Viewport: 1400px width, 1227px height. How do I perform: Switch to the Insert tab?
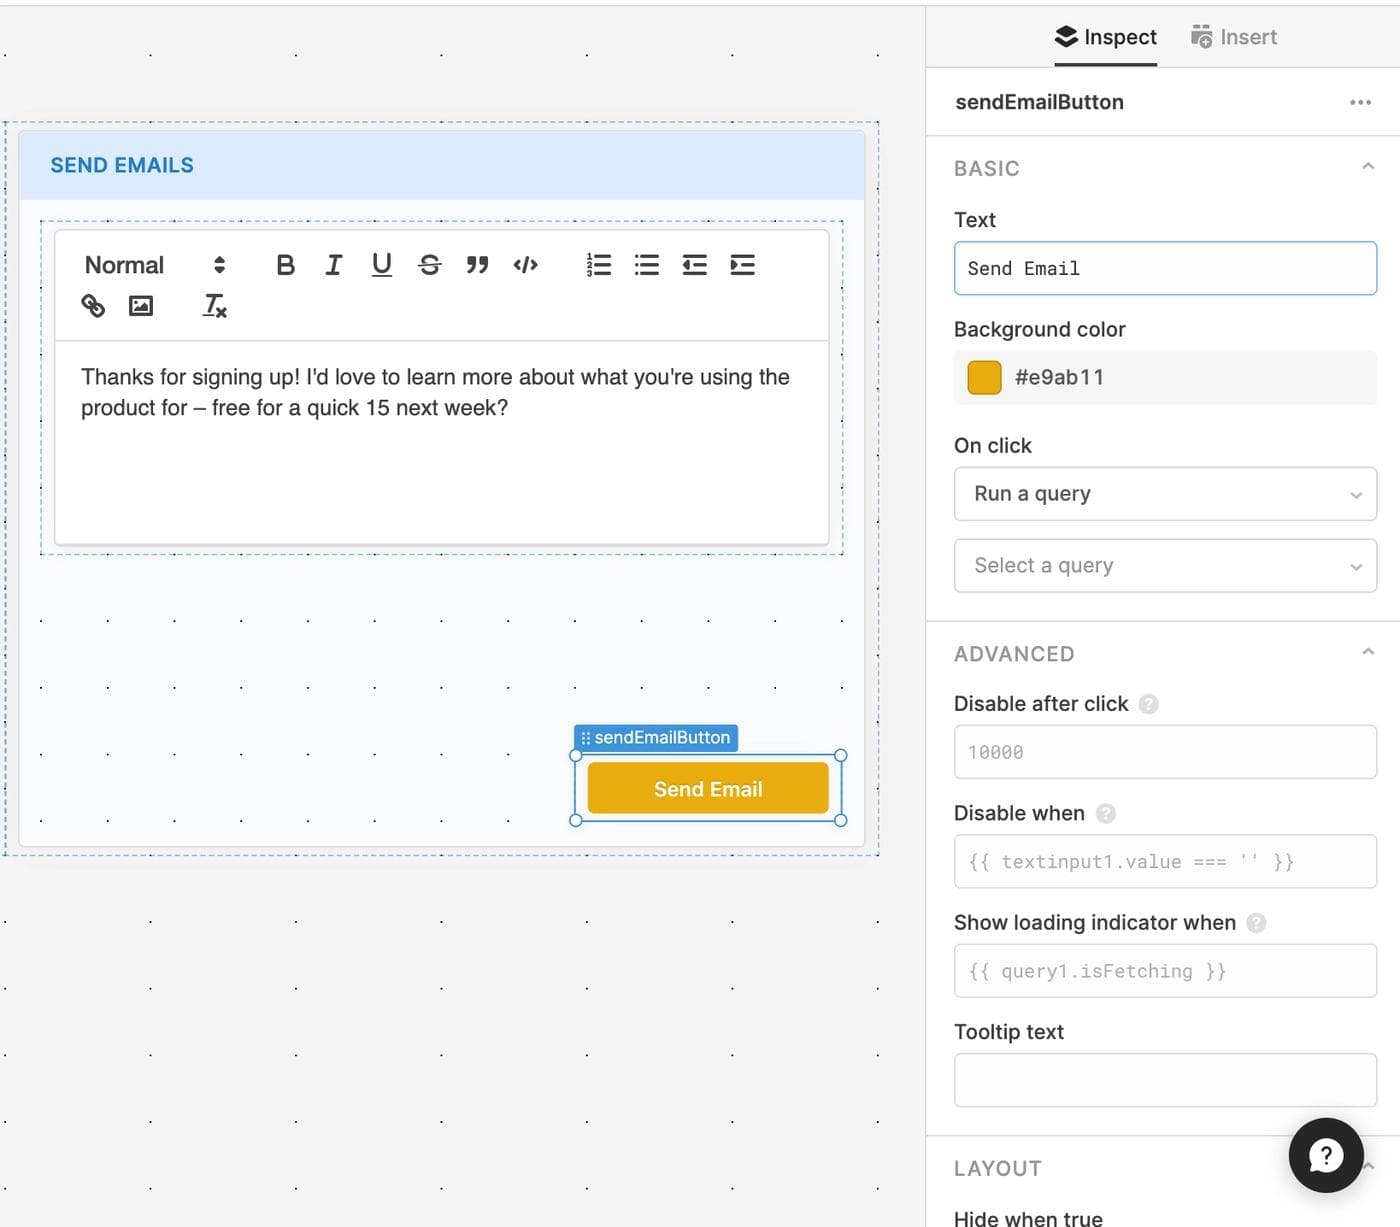pyautogui.click(x=1233, y=38)
